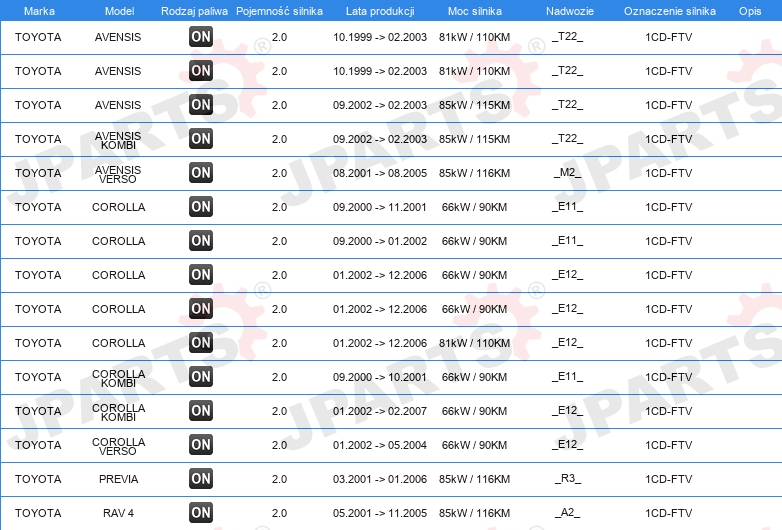Screen dimensions: 782x530
Task: Click the date range 09.2000 -> 11.2001
Action: [x=380, y=207]
